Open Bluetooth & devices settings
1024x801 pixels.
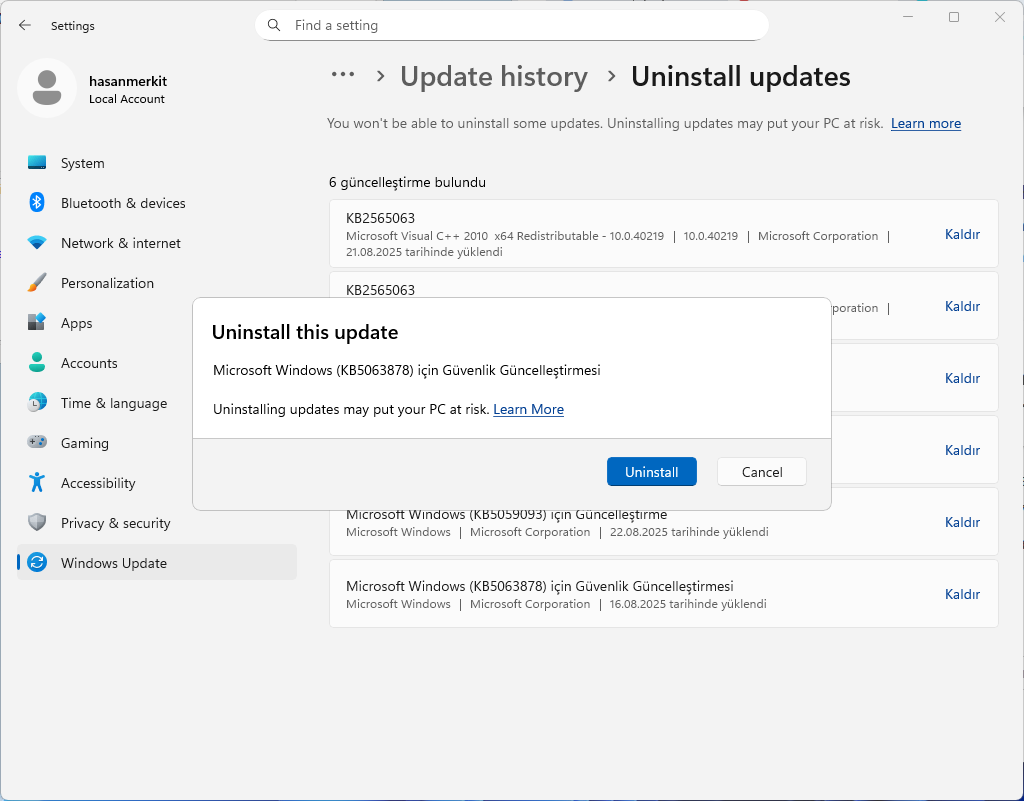[x=157, y=203]
